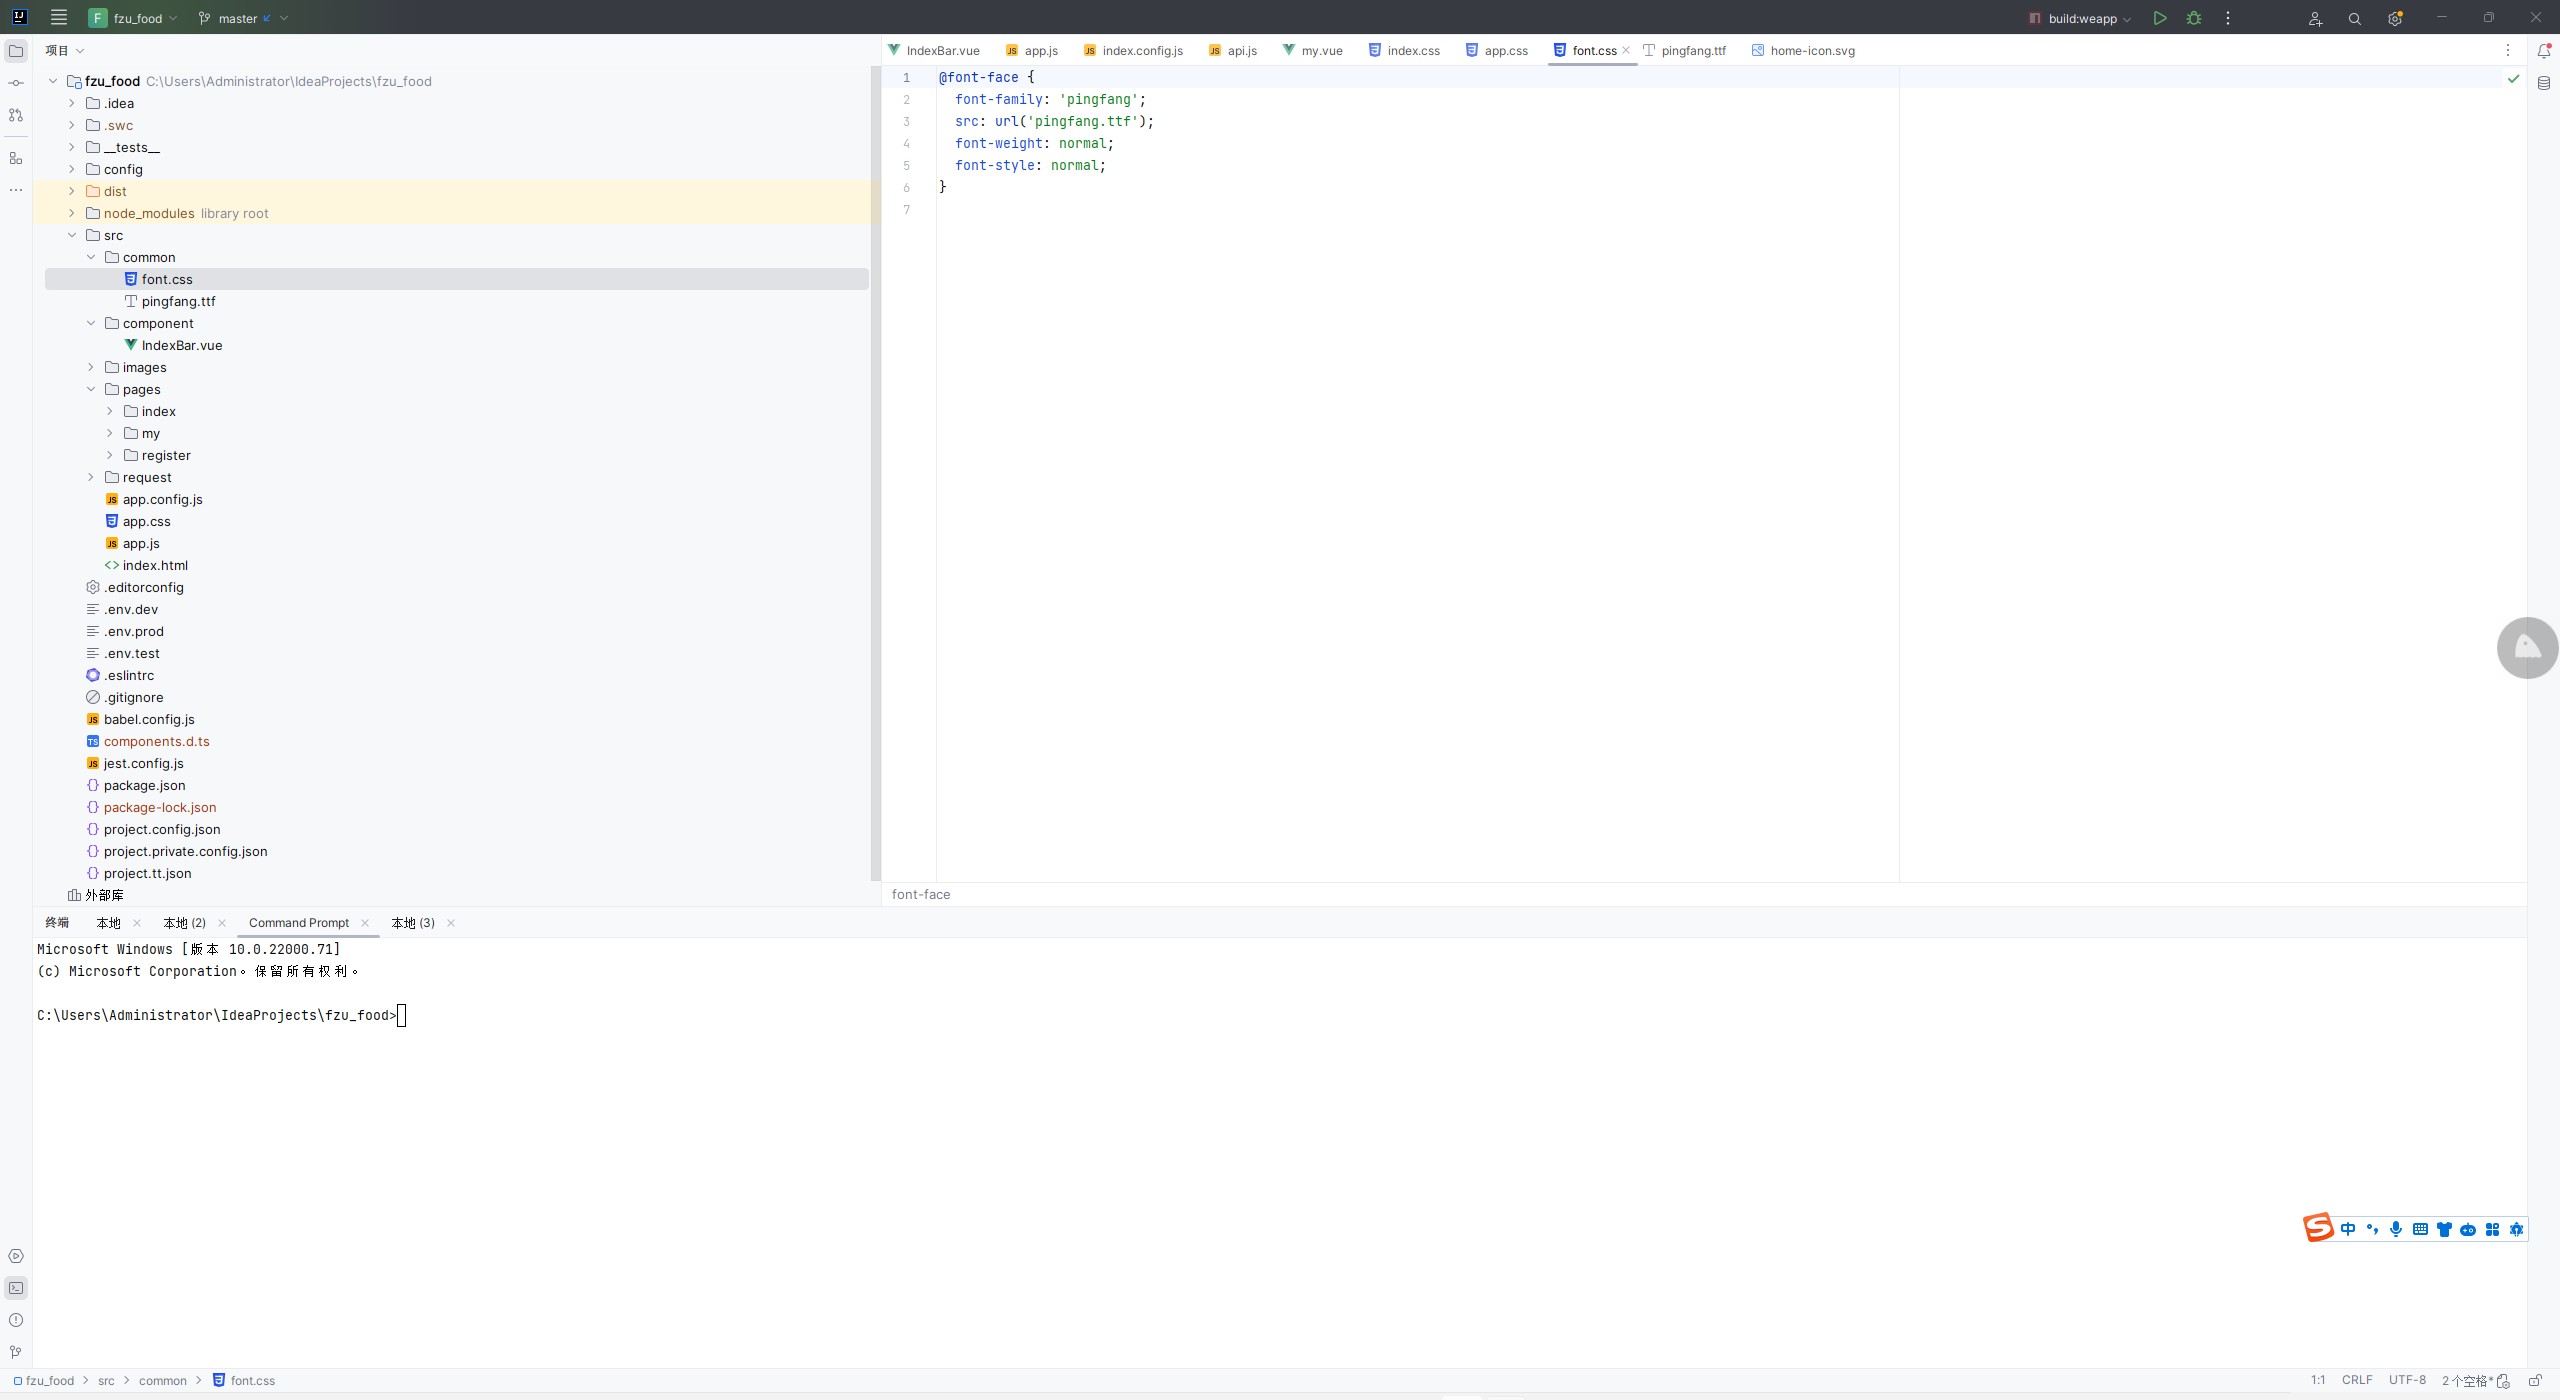
Task: Debug the build:weapp configuration
Action: [x=2194, y=18]
